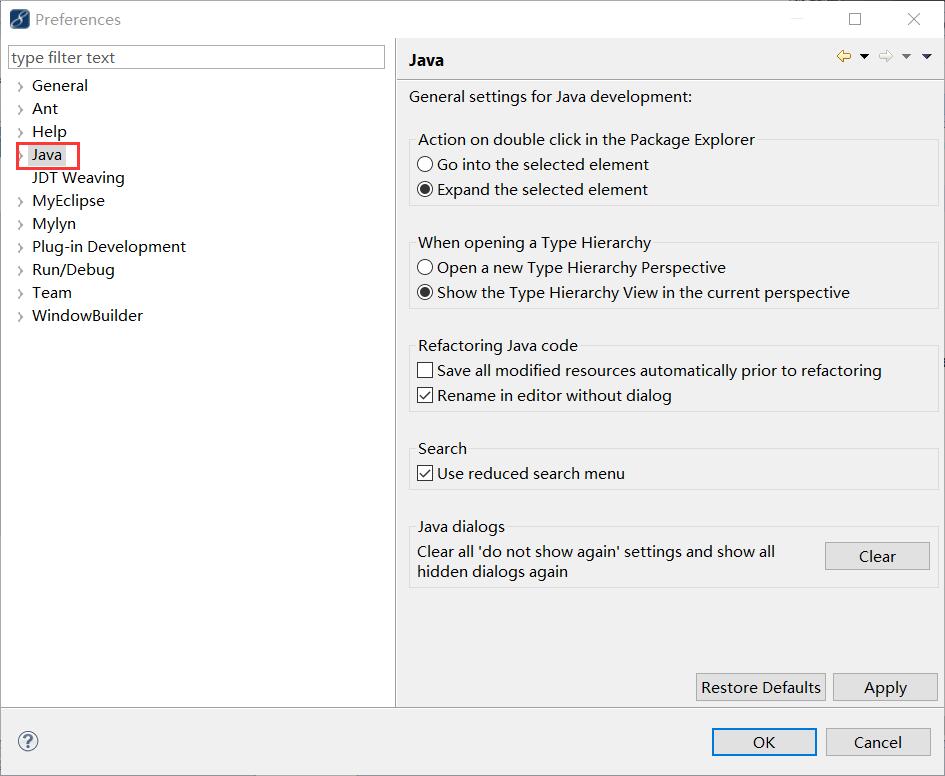945x776 pixels.
Task: Click the forward navigation arrow icon
Action: point(885,56)
